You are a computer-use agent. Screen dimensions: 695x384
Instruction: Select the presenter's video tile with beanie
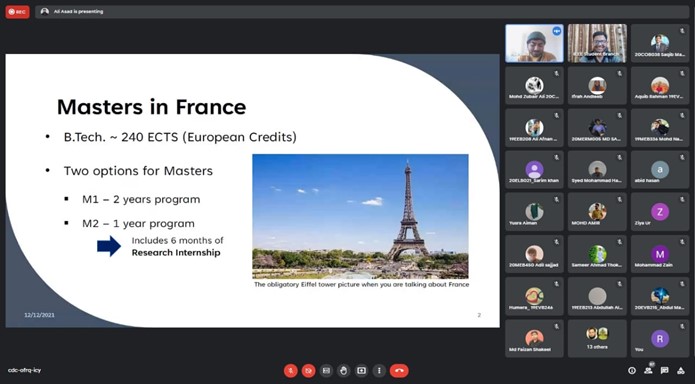coord(535,43)
